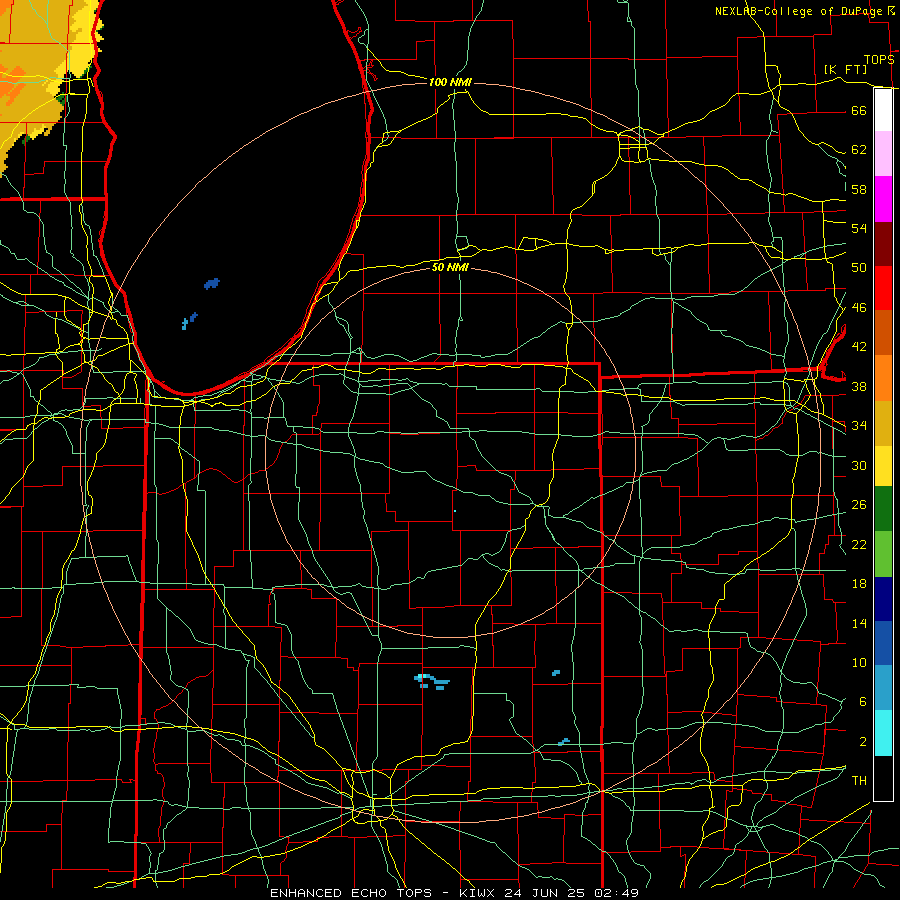900x900 pixels.
Task: Click the 14 value on the scale
Action: 859,623
